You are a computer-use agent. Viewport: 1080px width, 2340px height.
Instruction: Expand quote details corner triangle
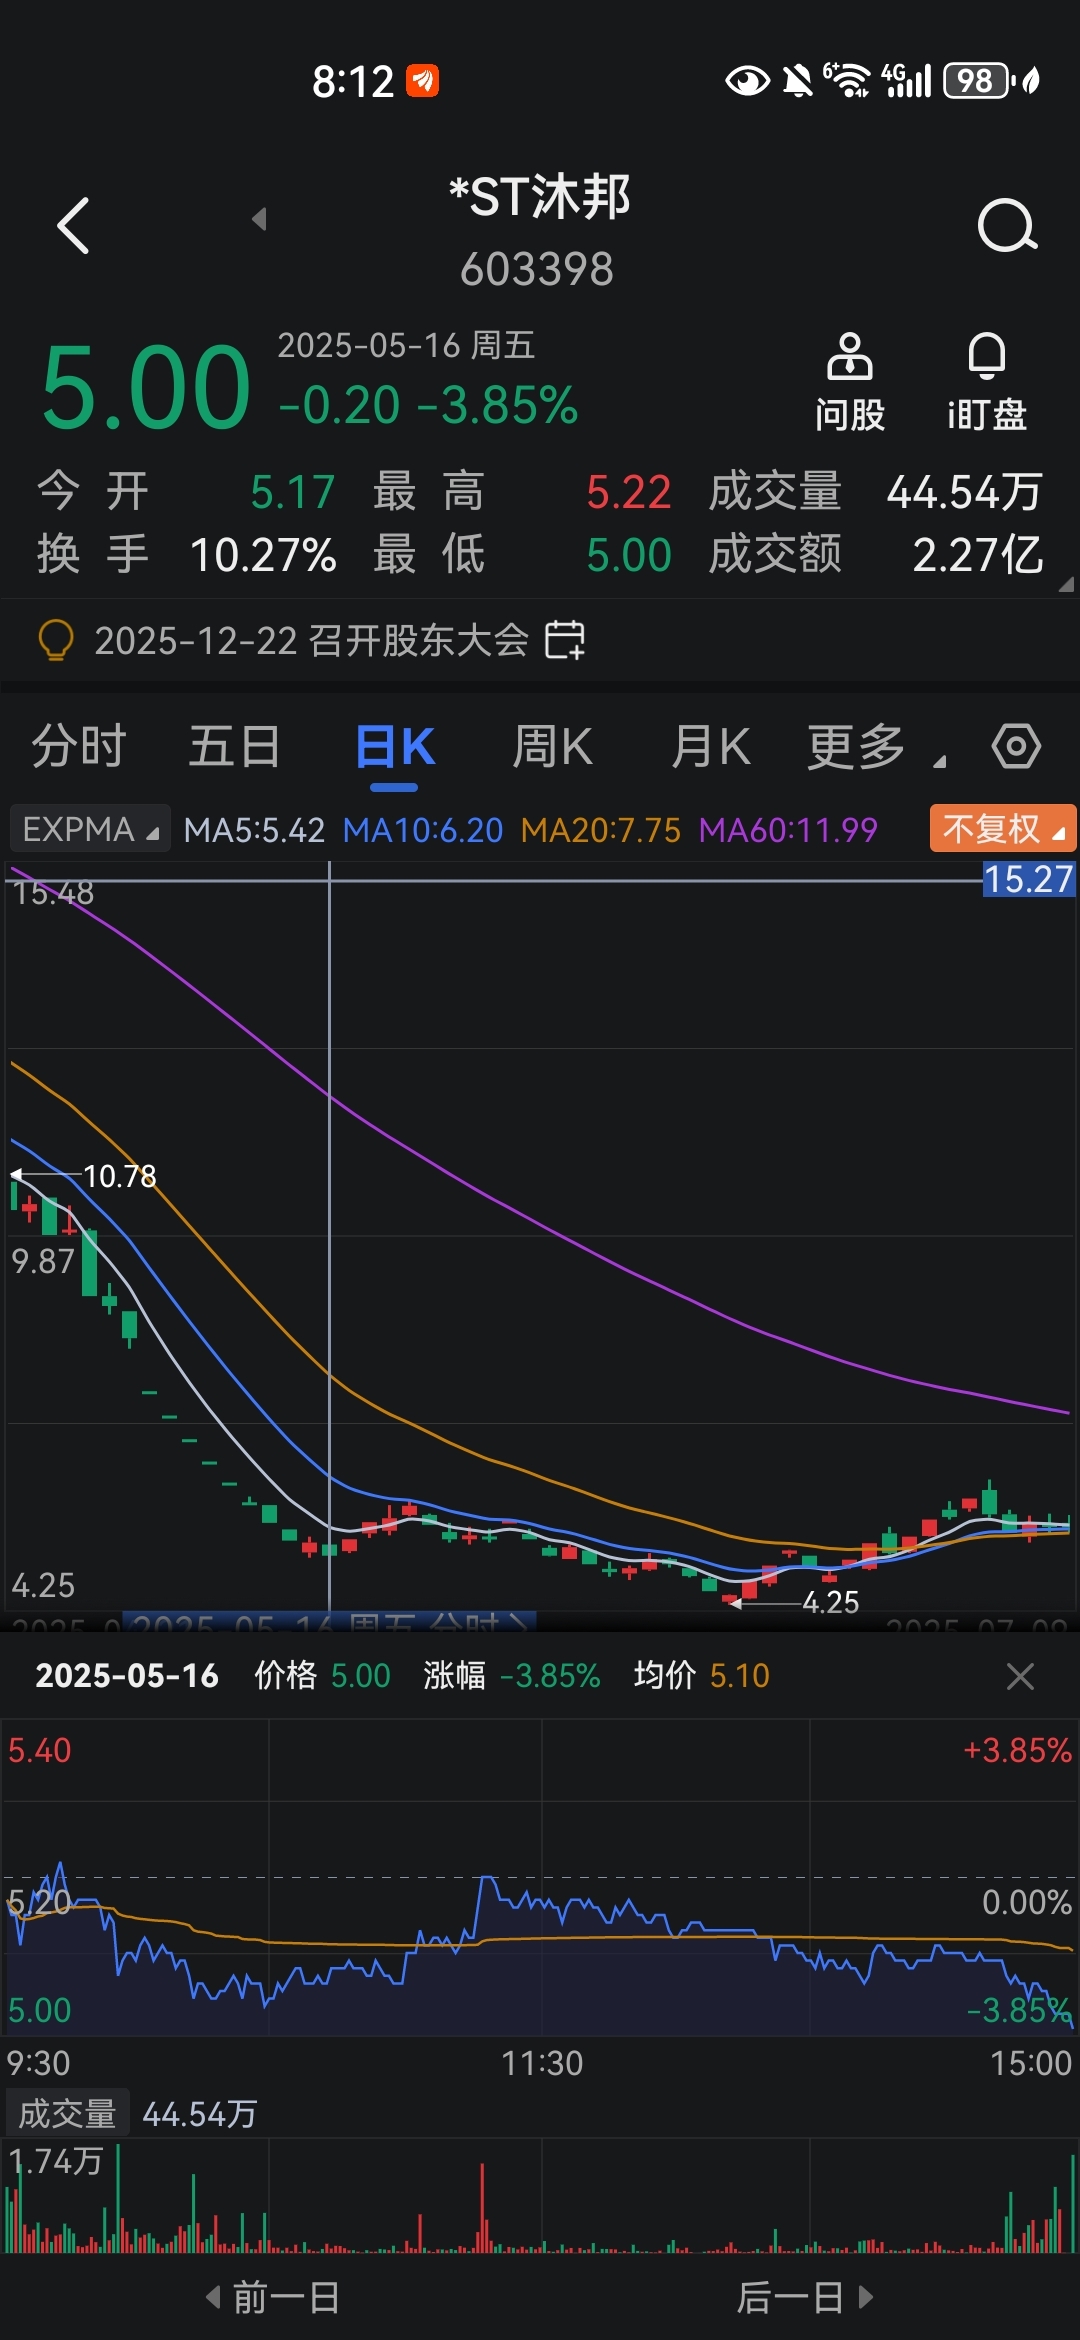[1066, 584]
